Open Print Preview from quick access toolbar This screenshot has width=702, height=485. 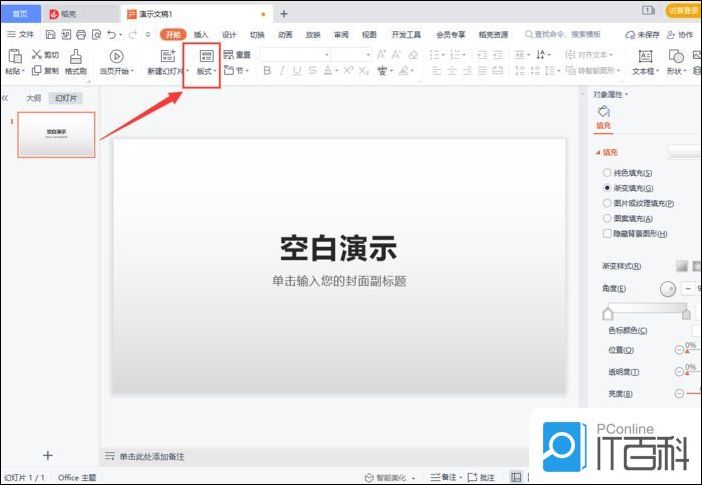click(x=96, y=34)
